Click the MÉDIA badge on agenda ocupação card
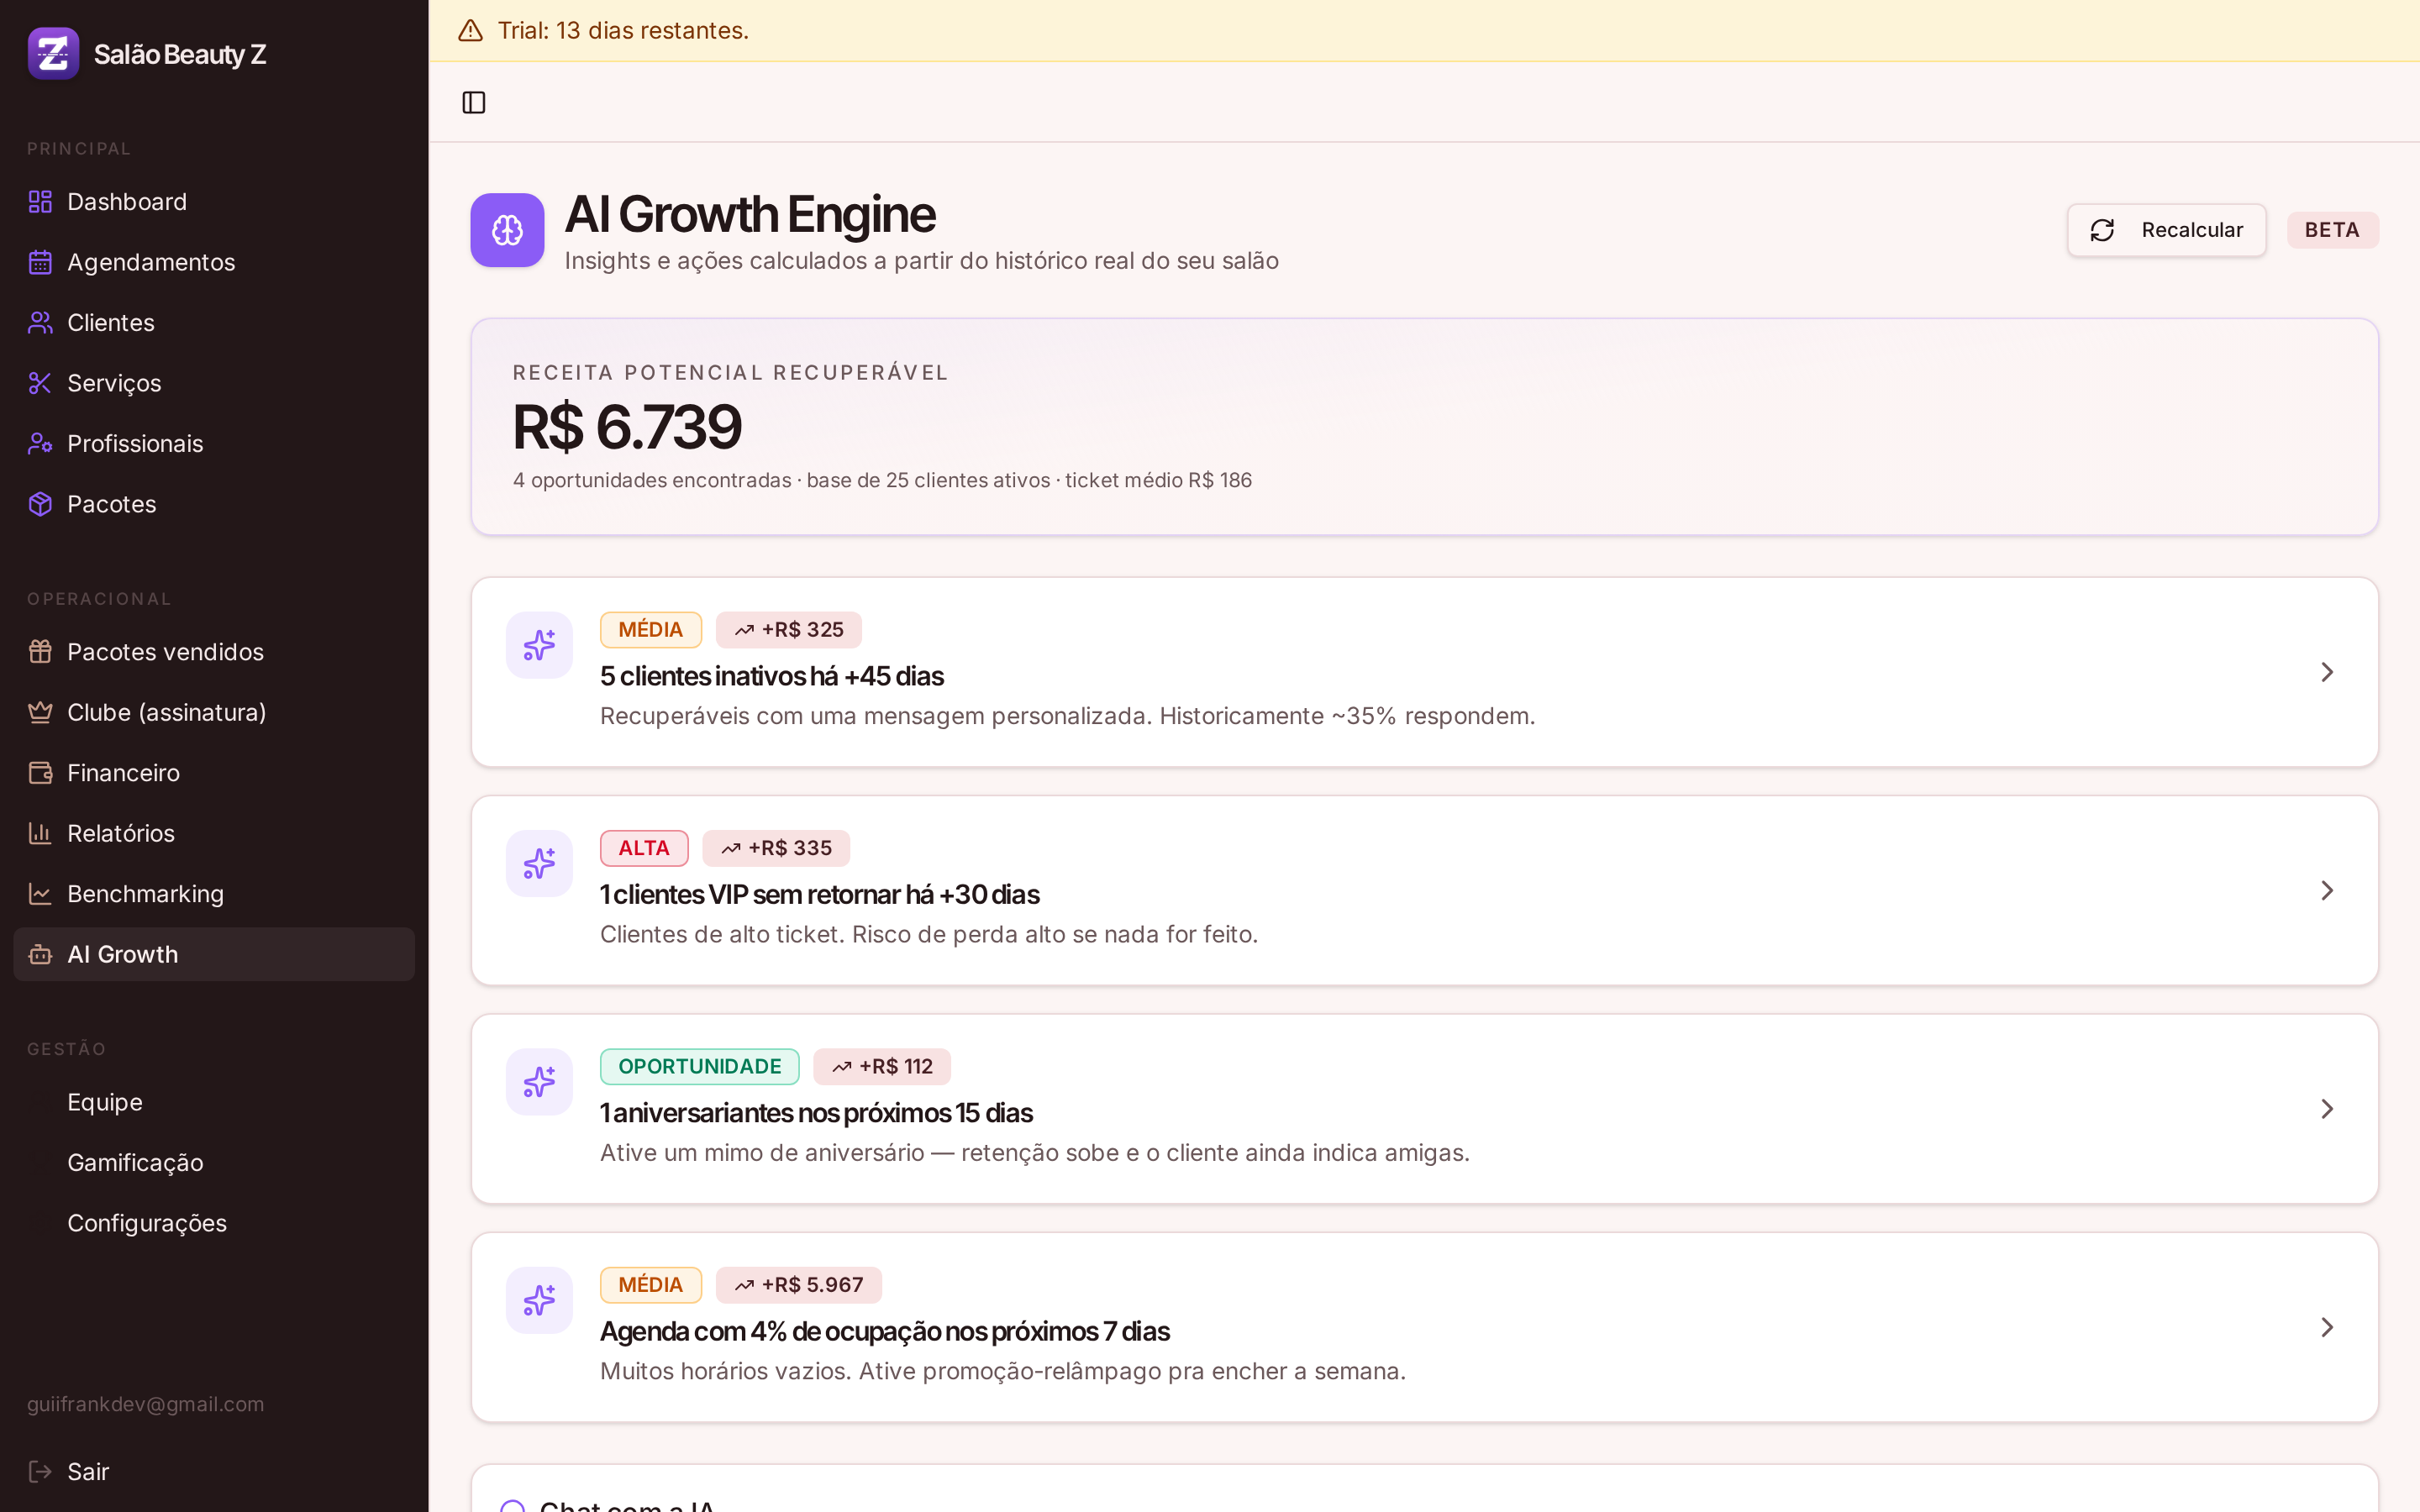Image resolution: width=2420 pixels, height=1512 pixels. (x=651, y=1285)
